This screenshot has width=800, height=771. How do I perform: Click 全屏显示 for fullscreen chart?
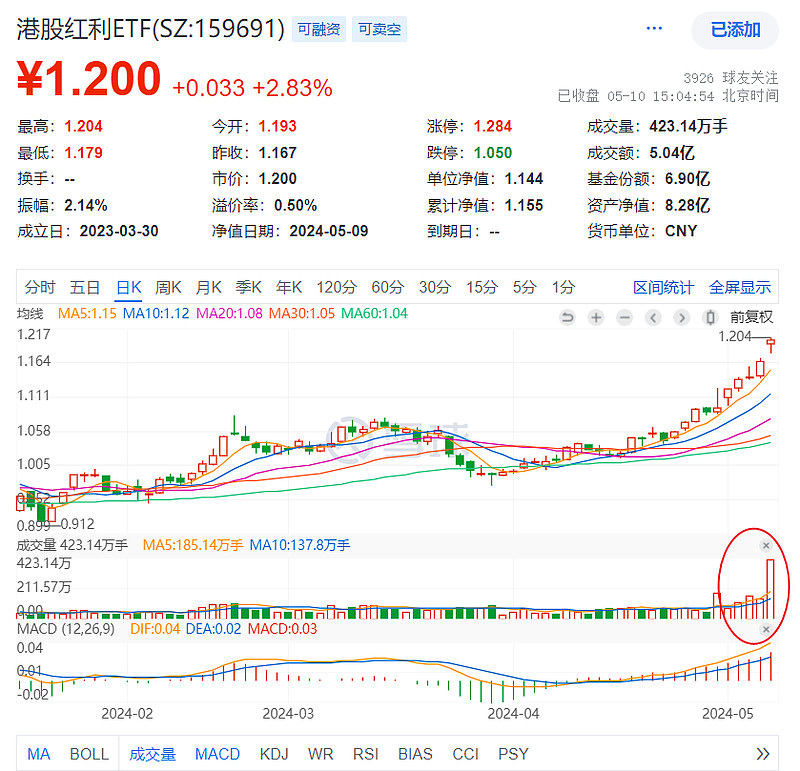click(740, 286)
